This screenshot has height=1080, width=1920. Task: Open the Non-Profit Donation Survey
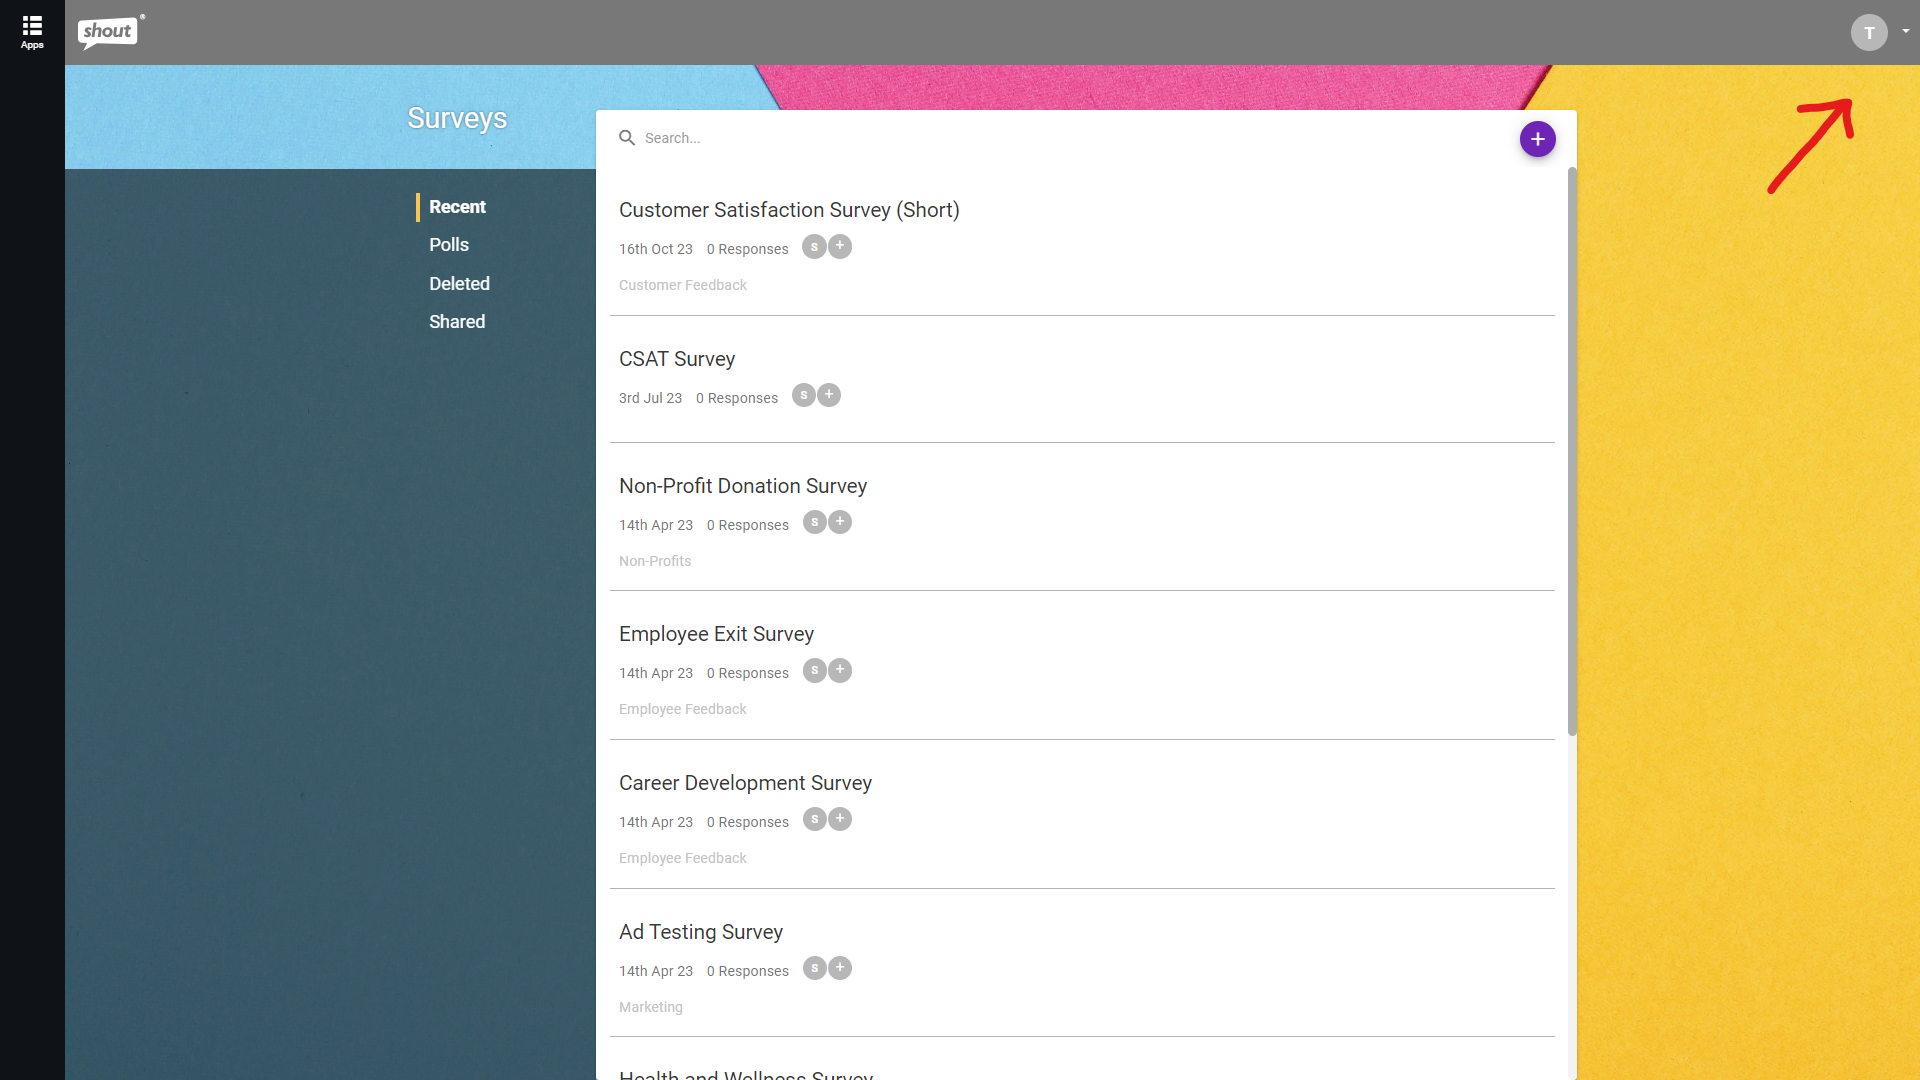743,486
